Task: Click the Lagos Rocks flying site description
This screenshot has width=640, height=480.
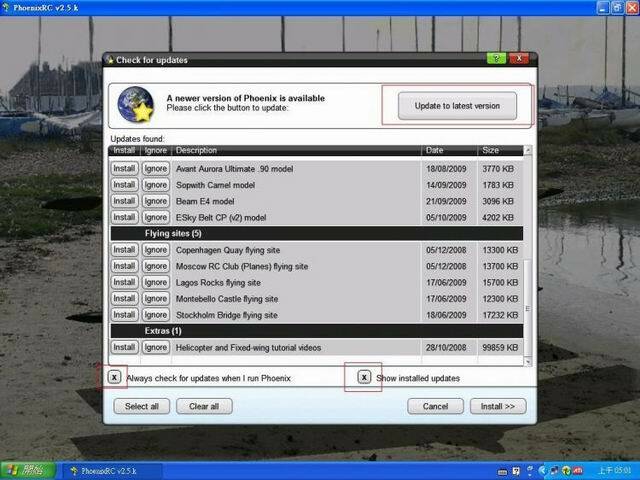Action: [x=218, y=283]
